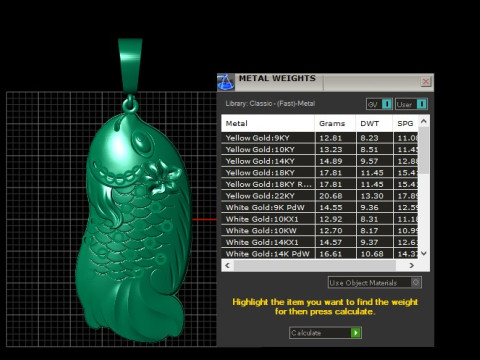Viewport: 480px width, 360px height.
Task: Select the pendant bail loop
Action: click(130, 65)
